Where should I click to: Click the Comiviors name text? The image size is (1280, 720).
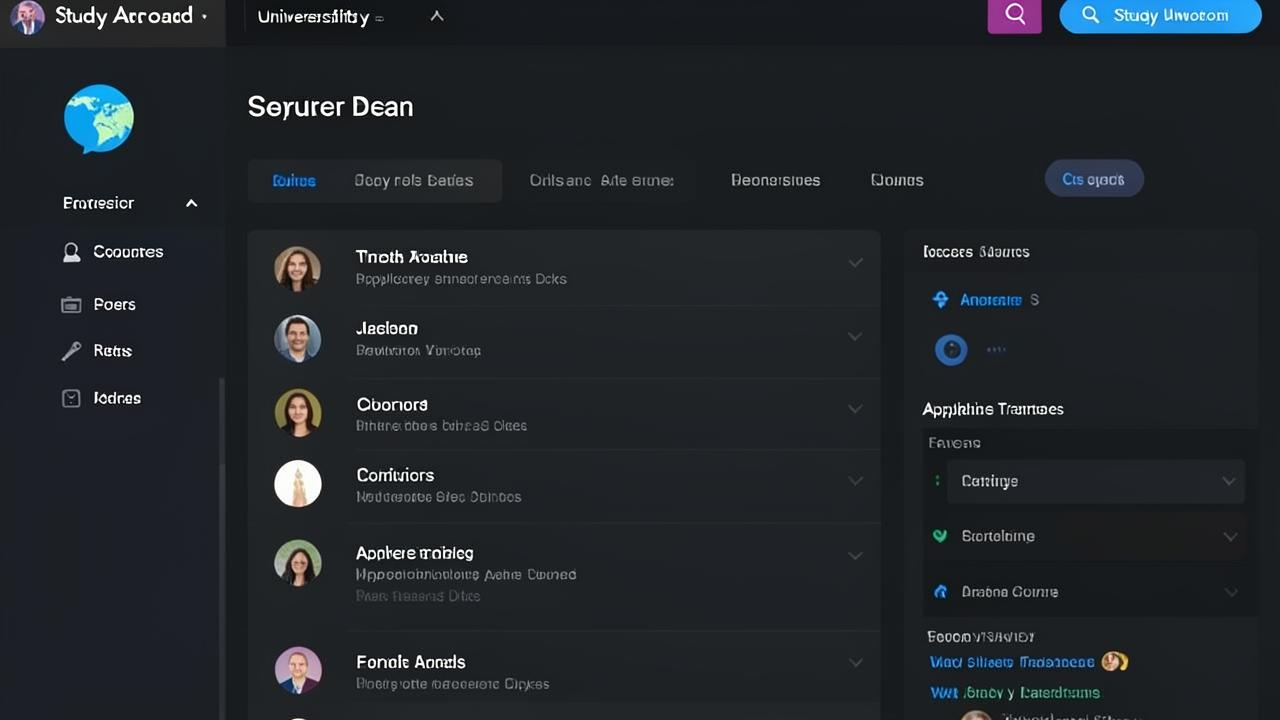pos(395,475)
